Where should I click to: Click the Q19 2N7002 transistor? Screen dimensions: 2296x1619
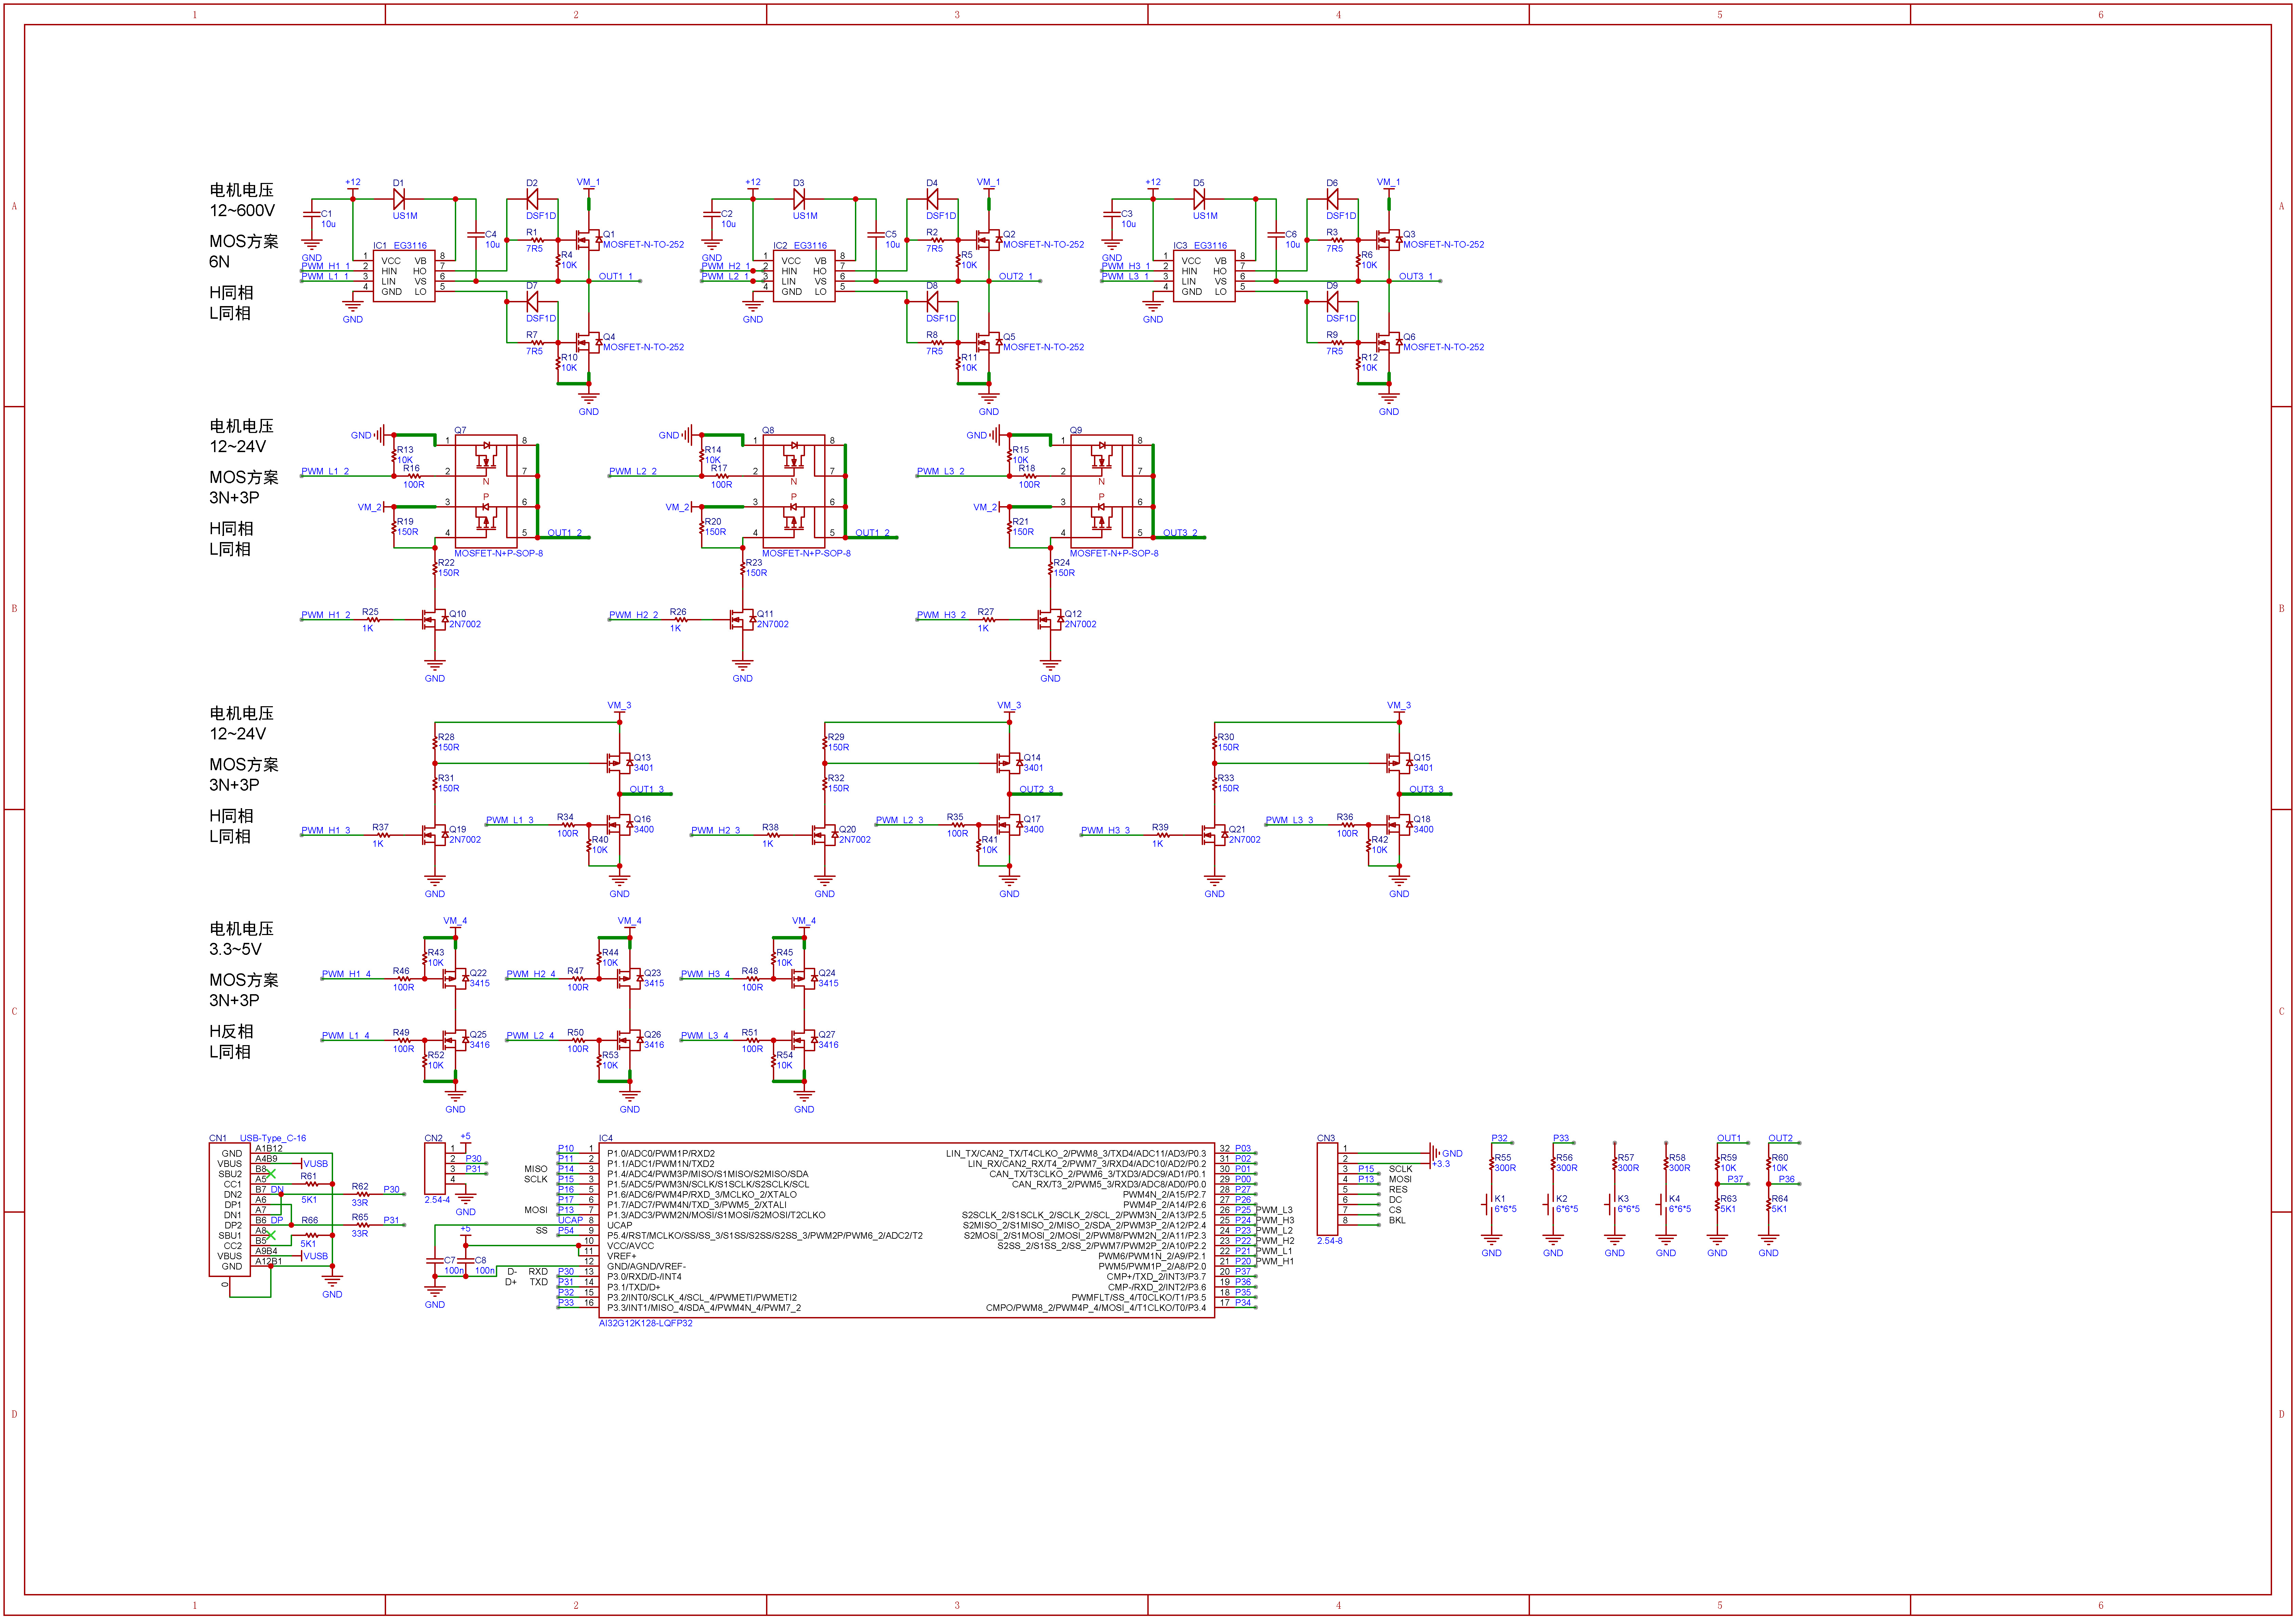[435, 835]
